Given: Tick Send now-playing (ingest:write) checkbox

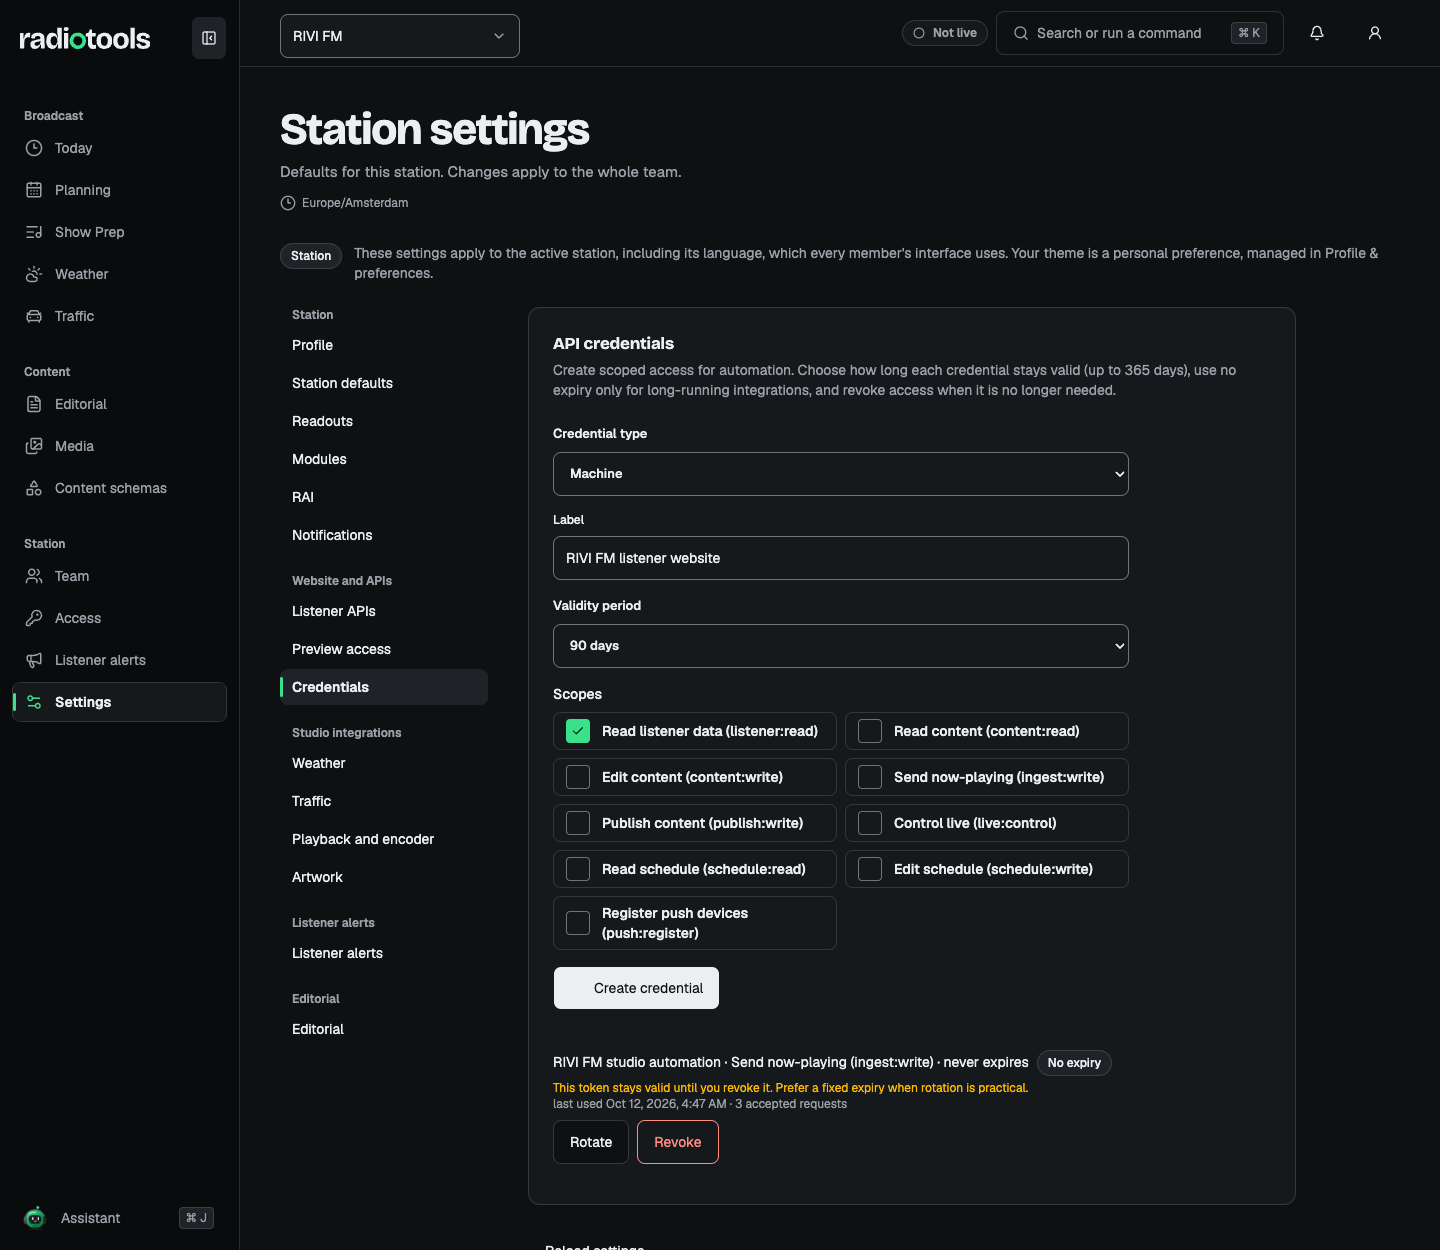Looking at the screenshot, I should [870, 777].
